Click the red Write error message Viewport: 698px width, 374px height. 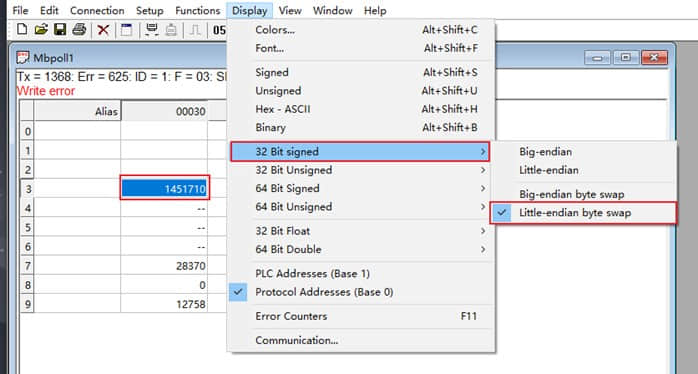coord(46,91)
